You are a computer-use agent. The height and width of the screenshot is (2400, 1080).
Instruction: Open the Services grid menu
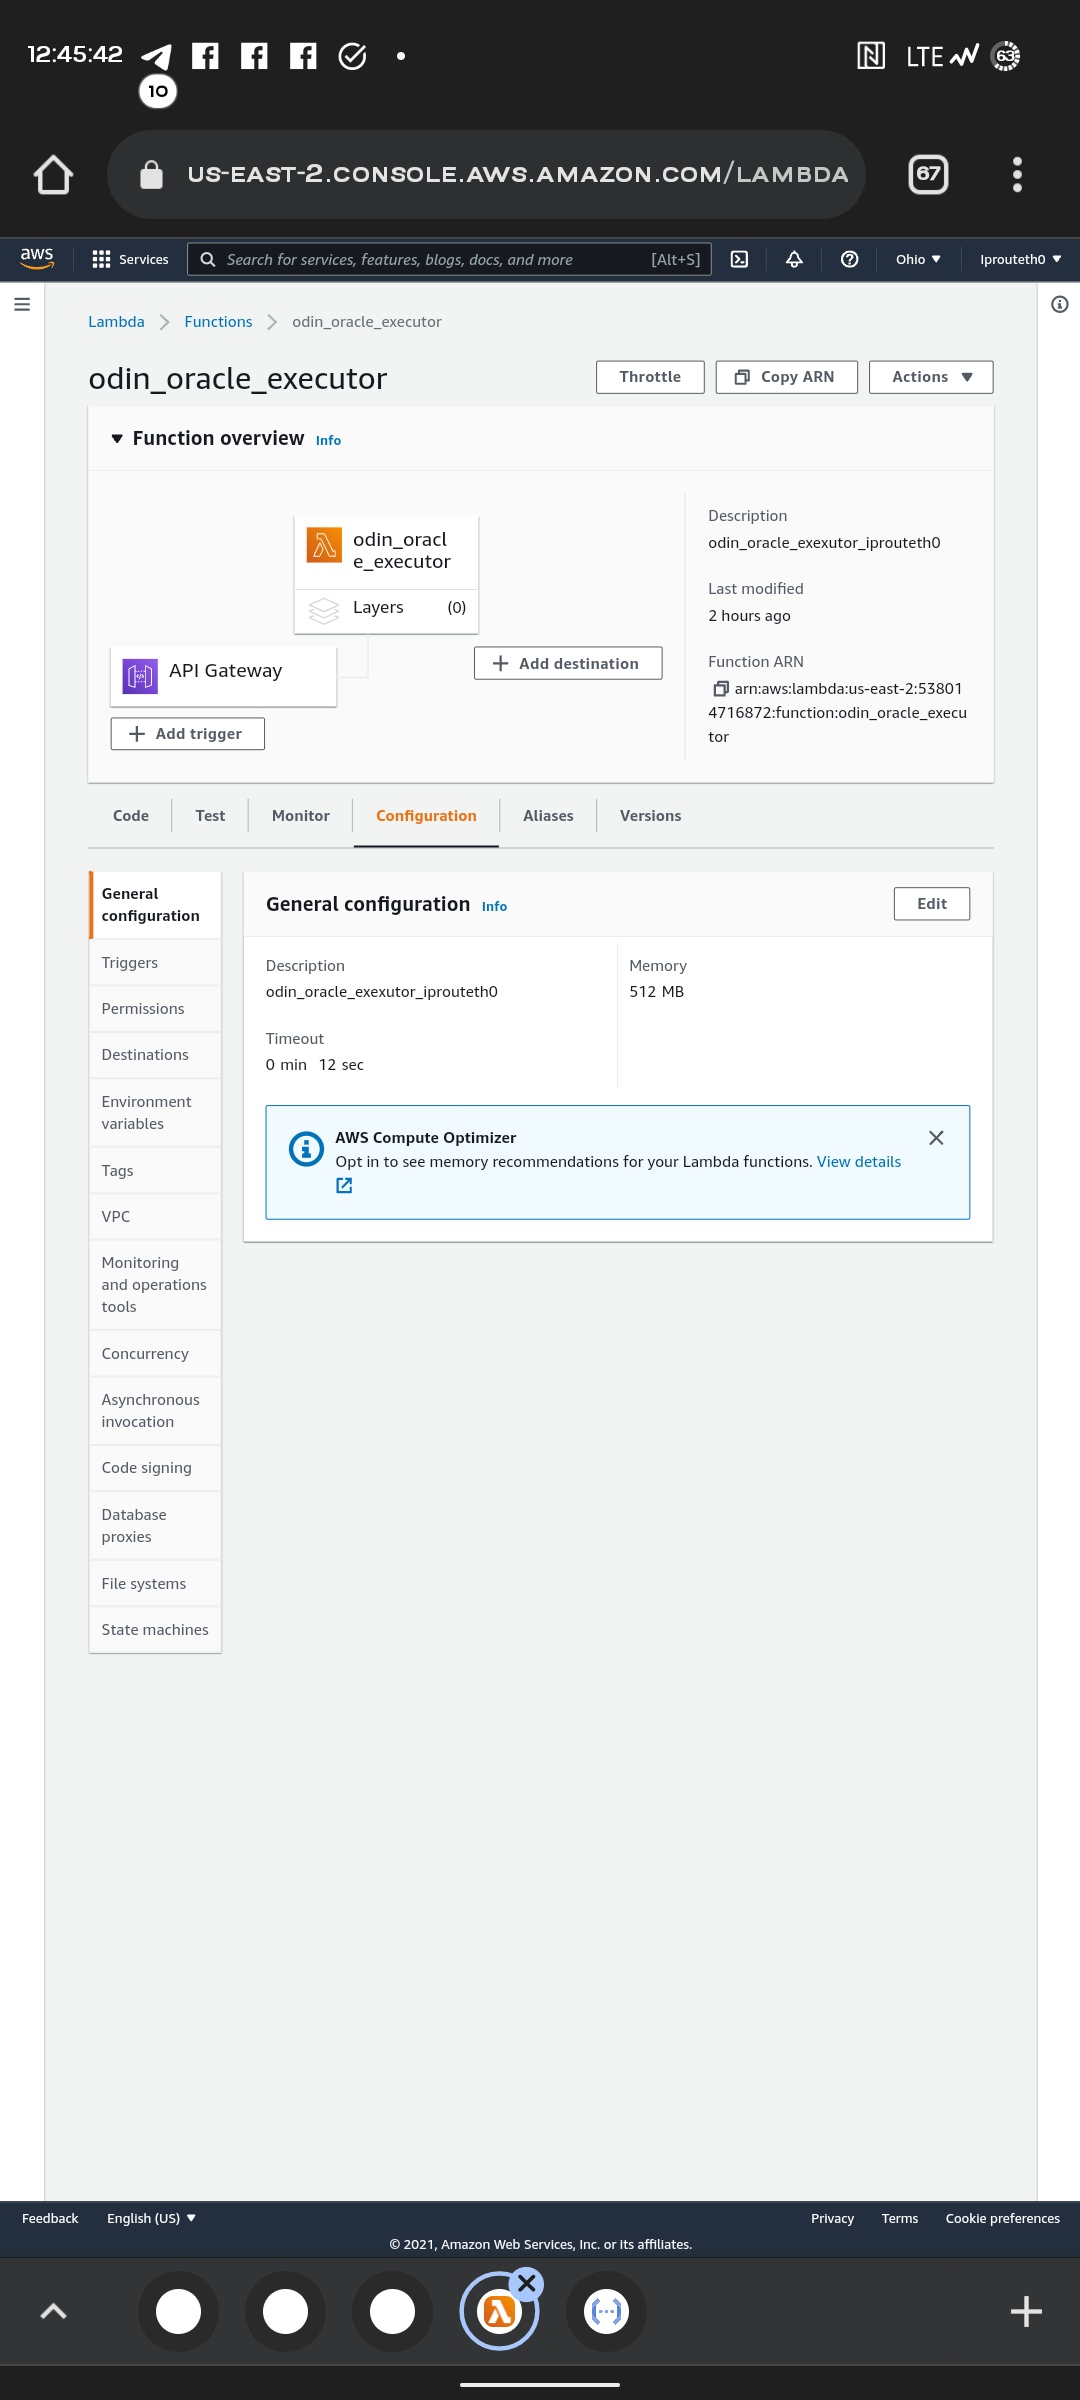pyautogui.click(x=130, y=259)
